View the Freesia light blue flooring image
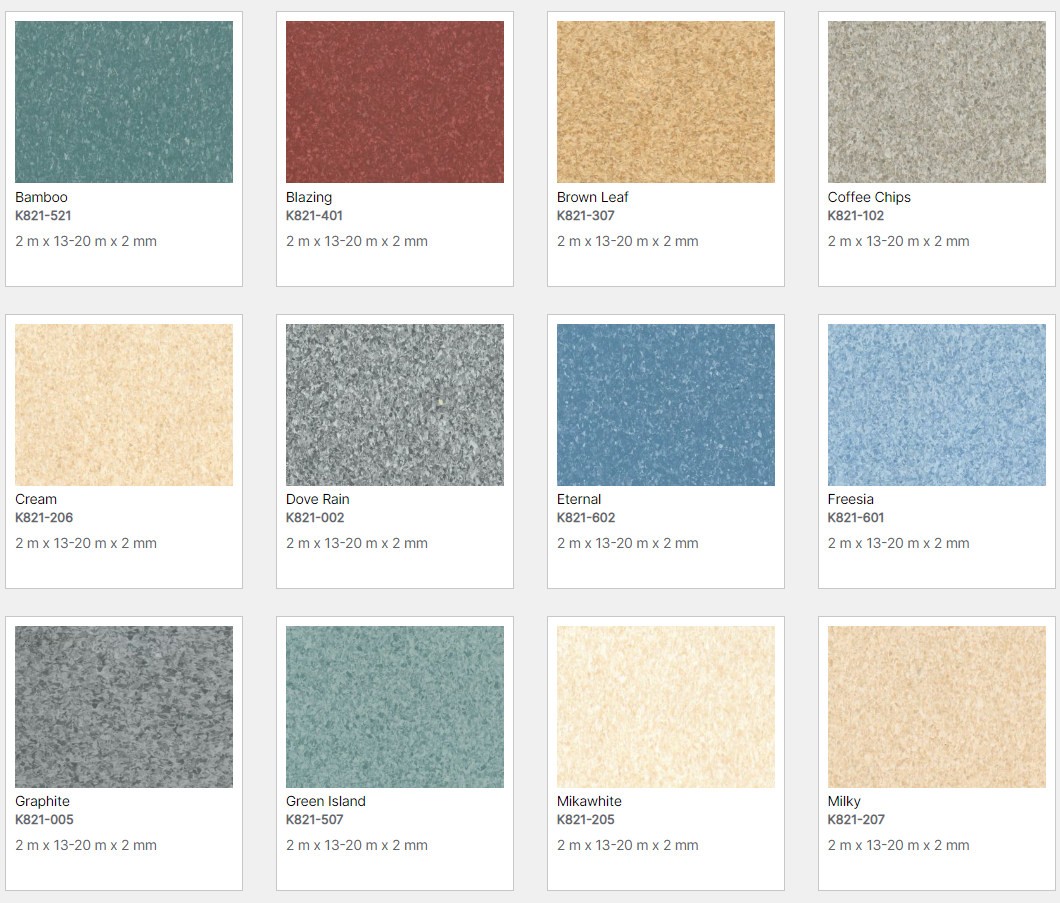Screen dimensions: 1060x903 click(x=937, y=405)
